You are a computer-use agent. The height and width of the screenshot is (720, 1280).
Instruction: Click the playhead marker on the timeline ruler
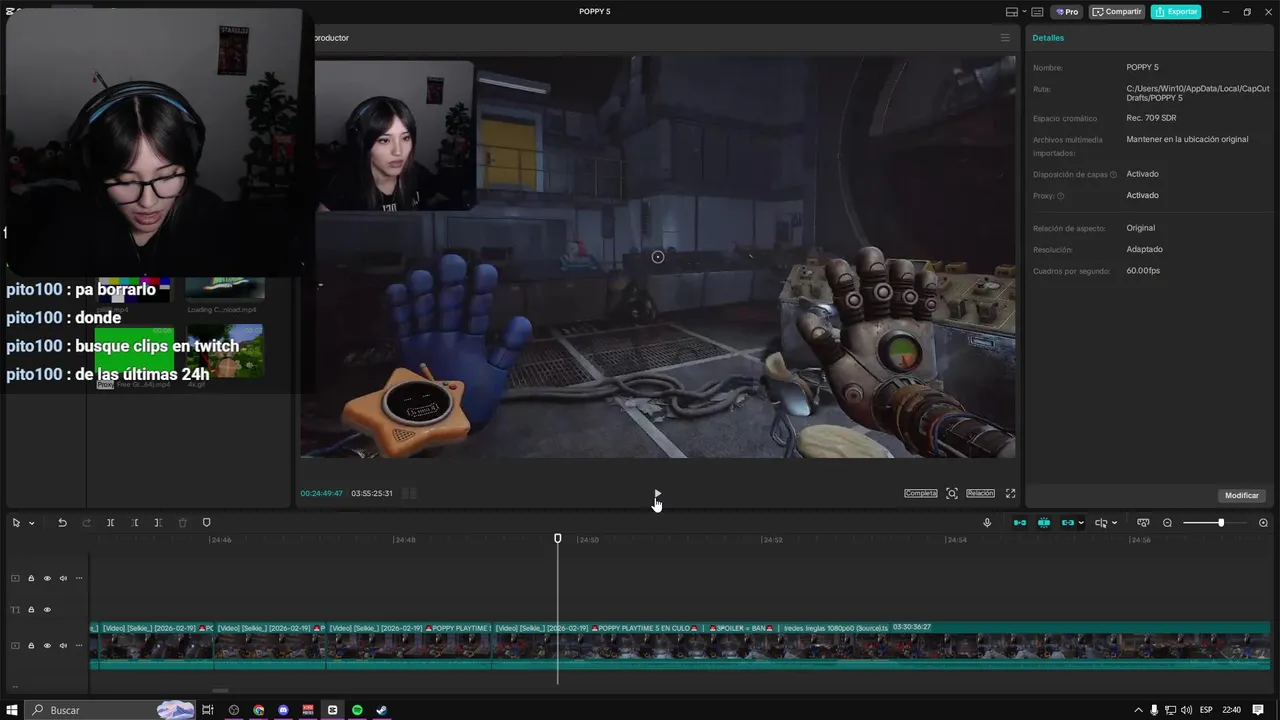click(558, 539)
